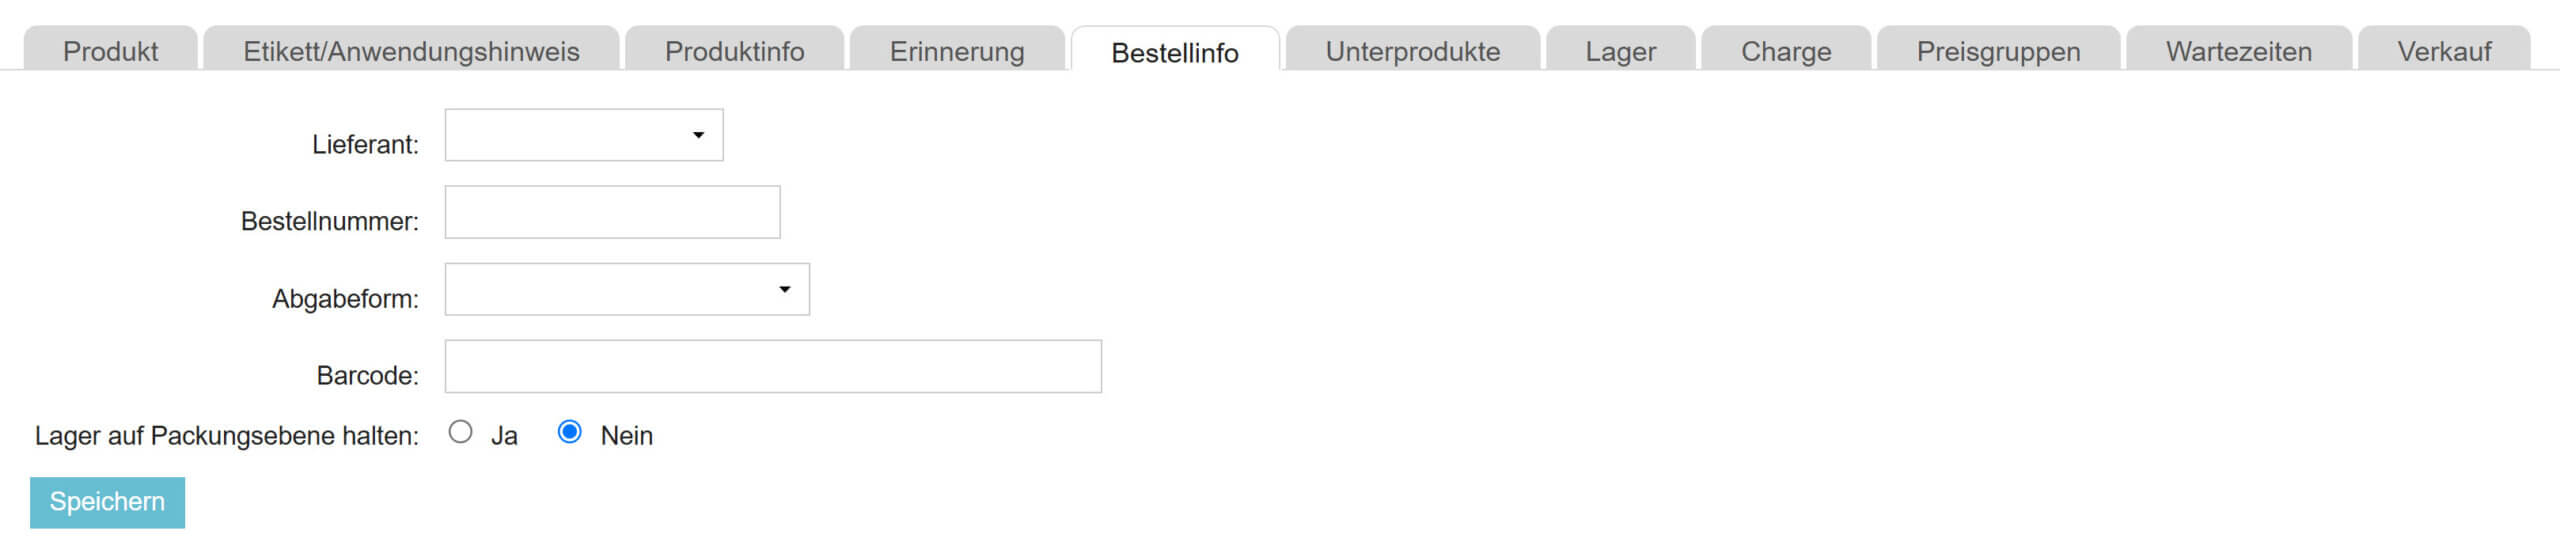Show the Charge tab
The image size is (2560, 546).
[1786, 51]
